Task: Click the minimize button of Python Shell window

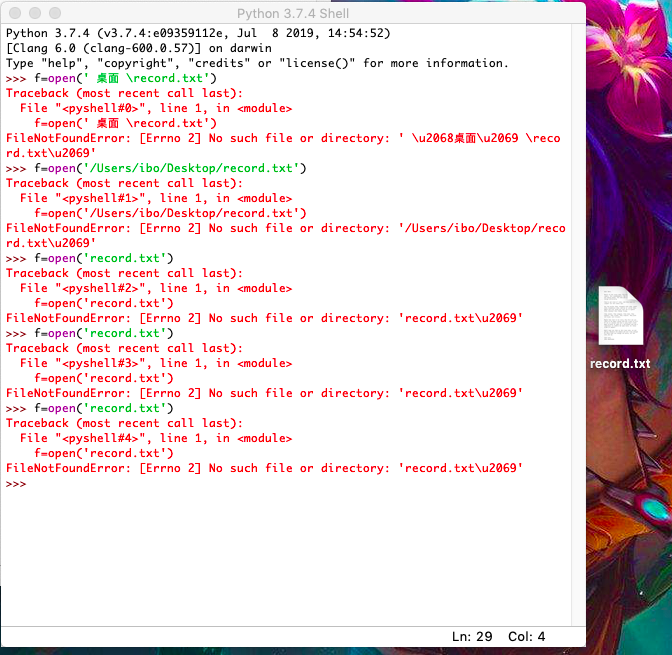Action: pyautogui.click(x=35, y=13)
